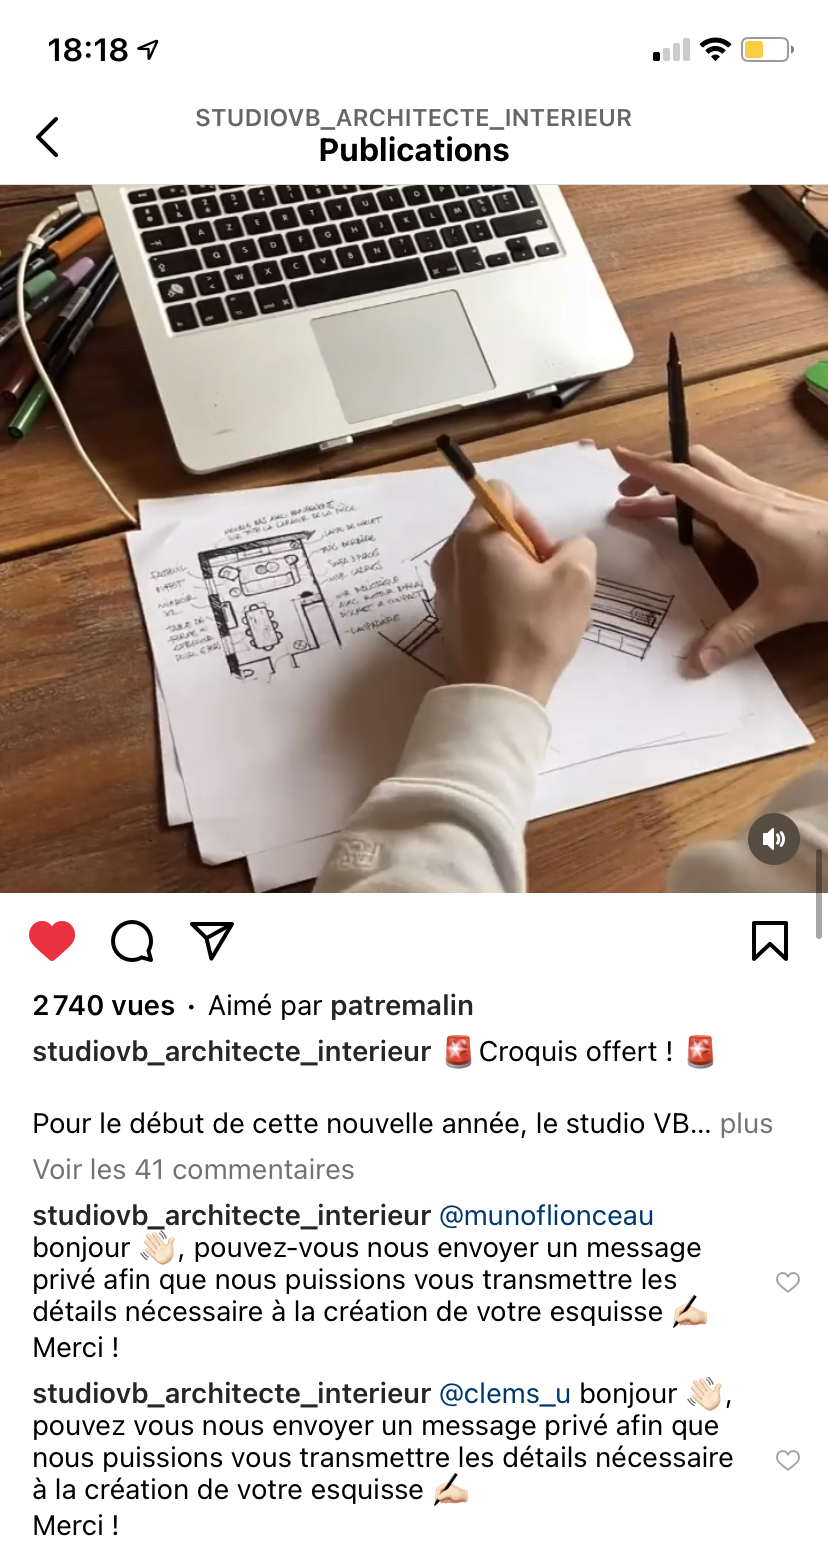This screenshot has width=828, height=1556.
Task: Tap the 2 740 vues count
Action: click(104, 1006)
